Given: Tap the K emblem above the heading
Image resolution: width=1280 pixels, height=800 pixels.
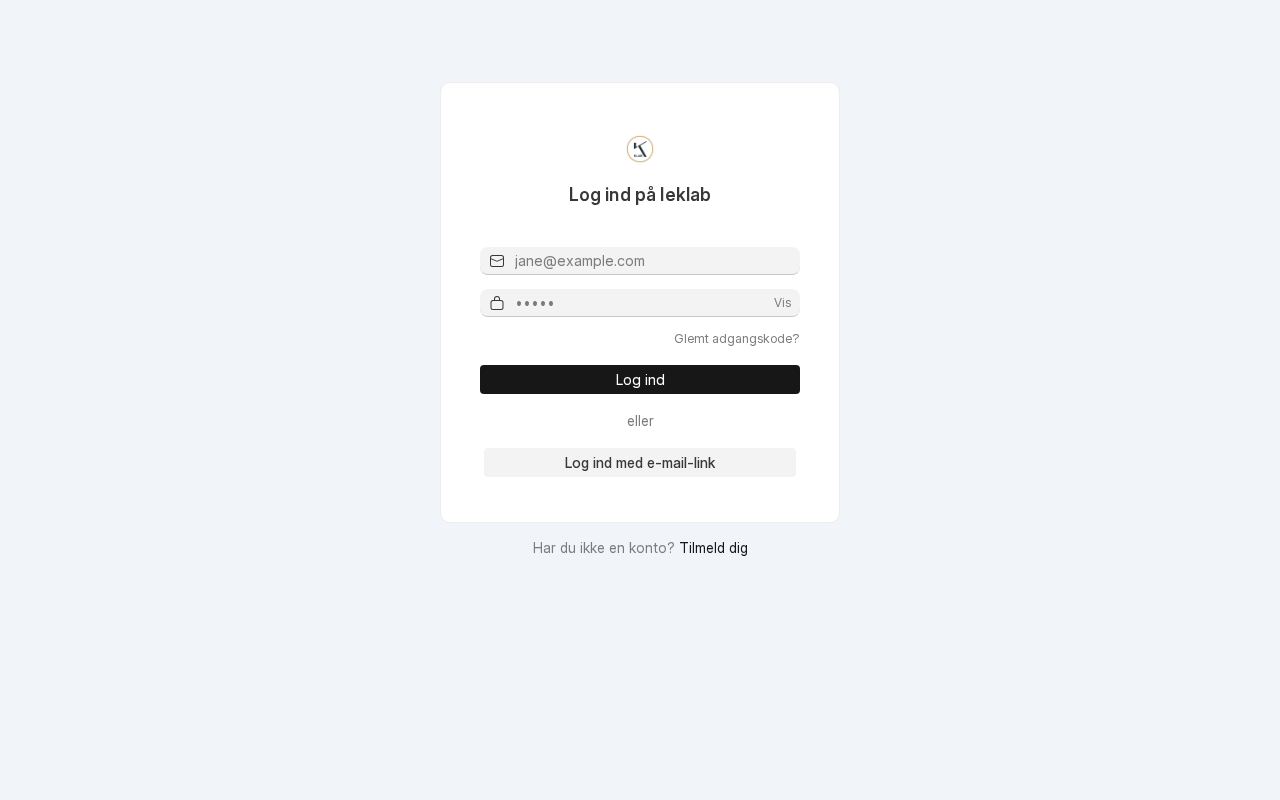Looking at the screenshot, I should pyautogui.click(x=640, y=149).
